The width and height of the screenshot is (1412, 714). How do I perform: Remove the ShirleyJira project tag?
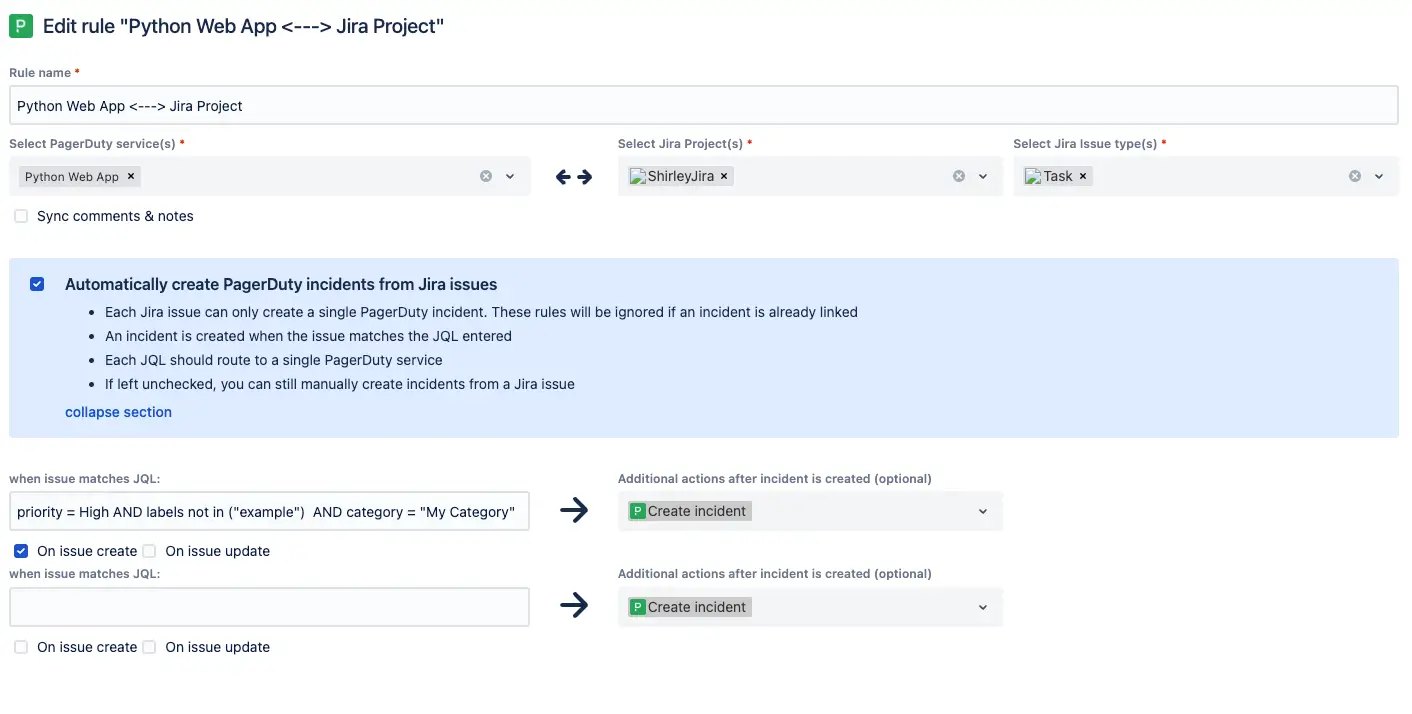[x=724, y=176]
